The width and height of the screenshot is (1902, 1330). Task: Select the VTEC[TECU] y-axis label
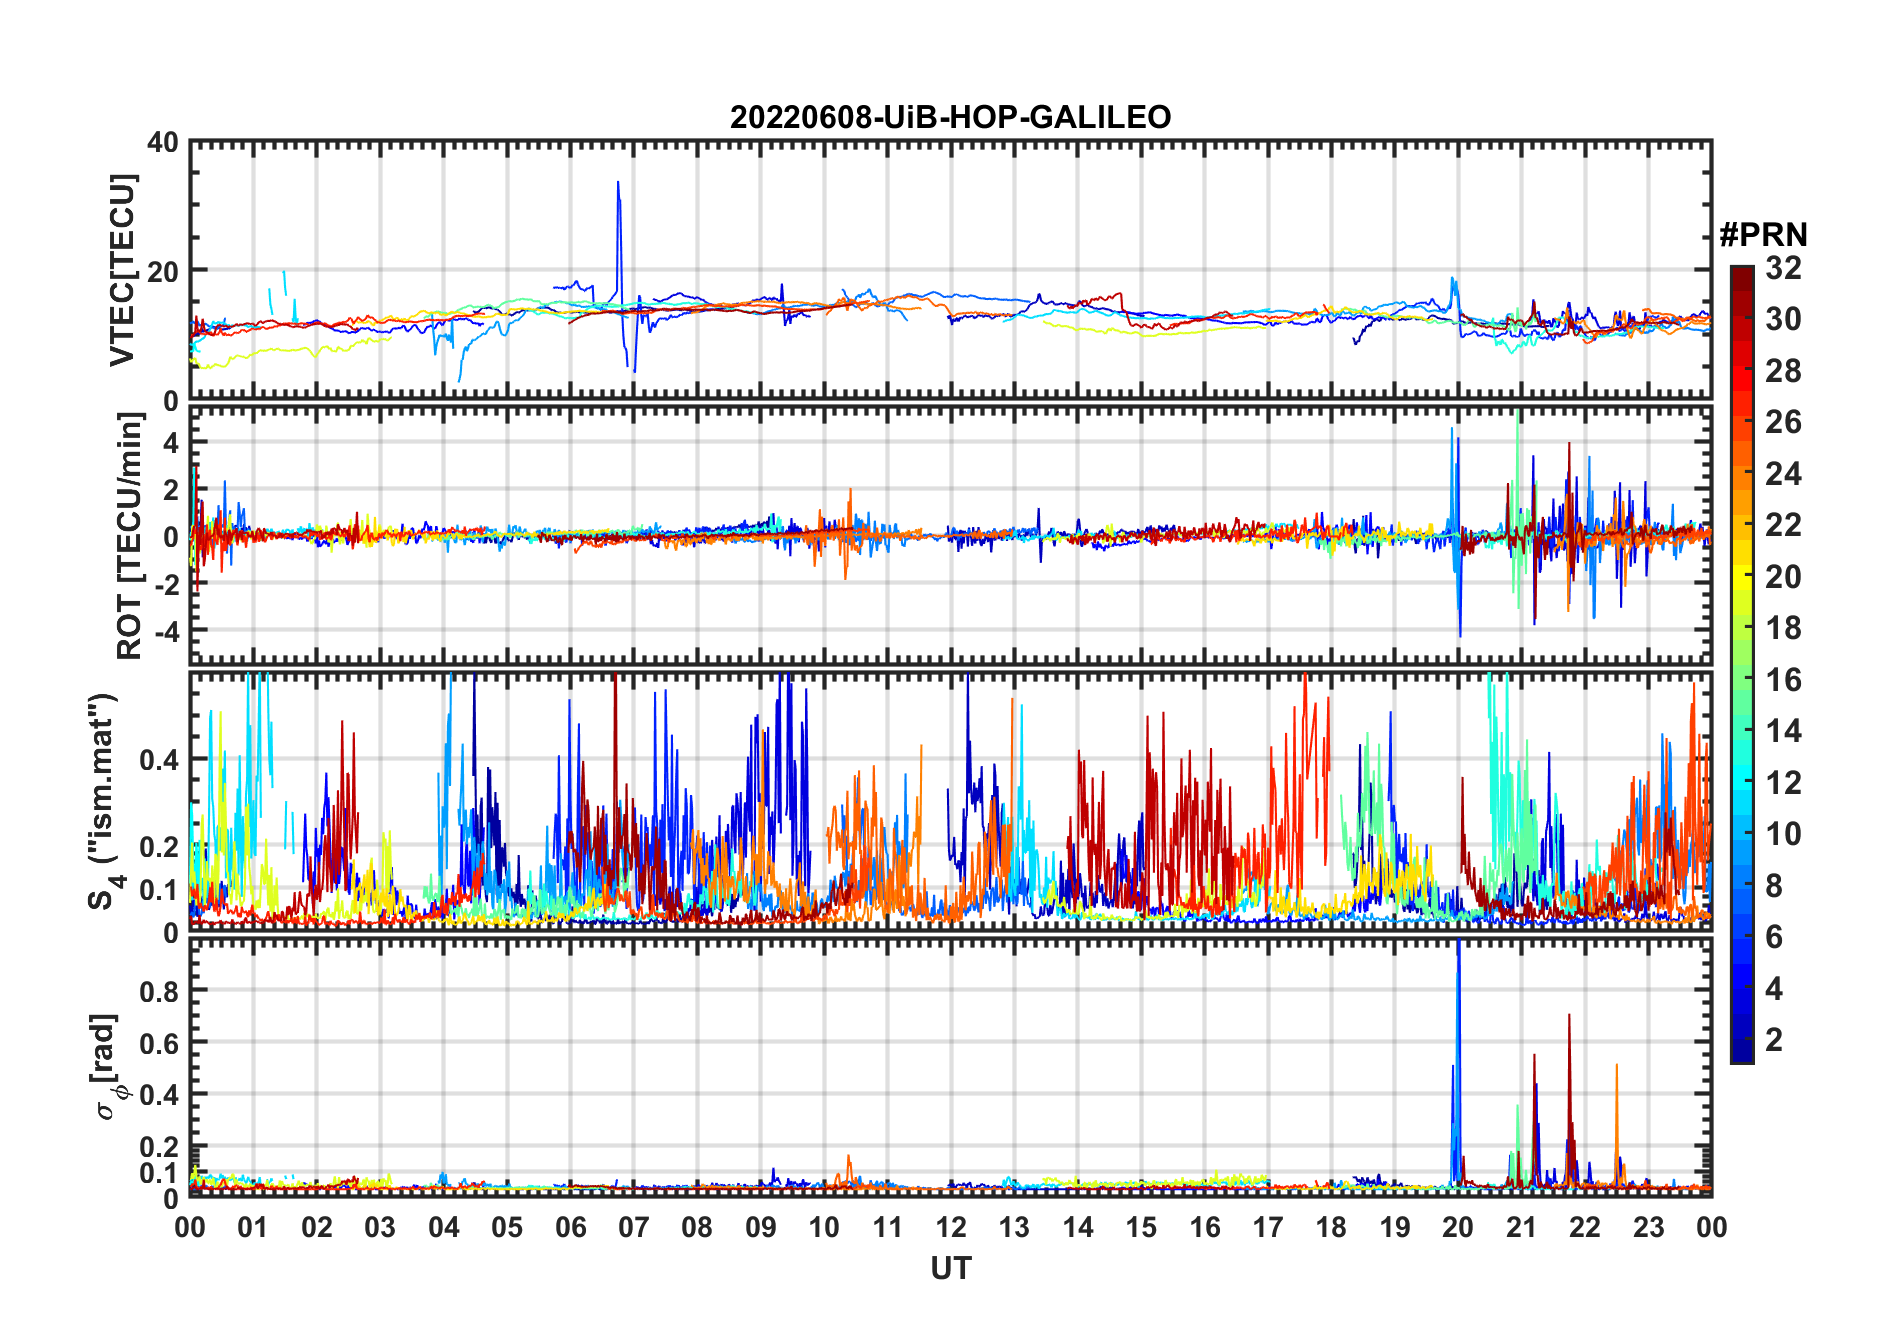pos(122,270)
